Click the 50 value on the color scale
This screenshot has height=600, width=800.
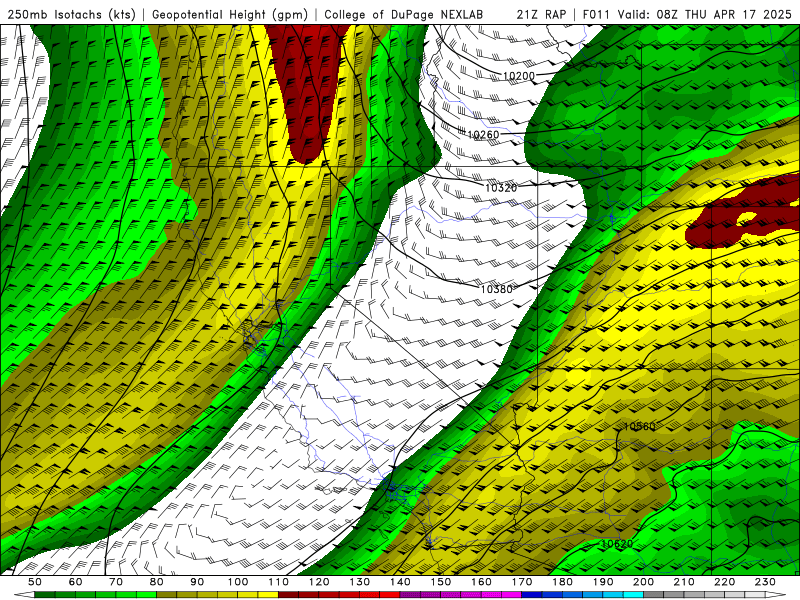[35, 582]
